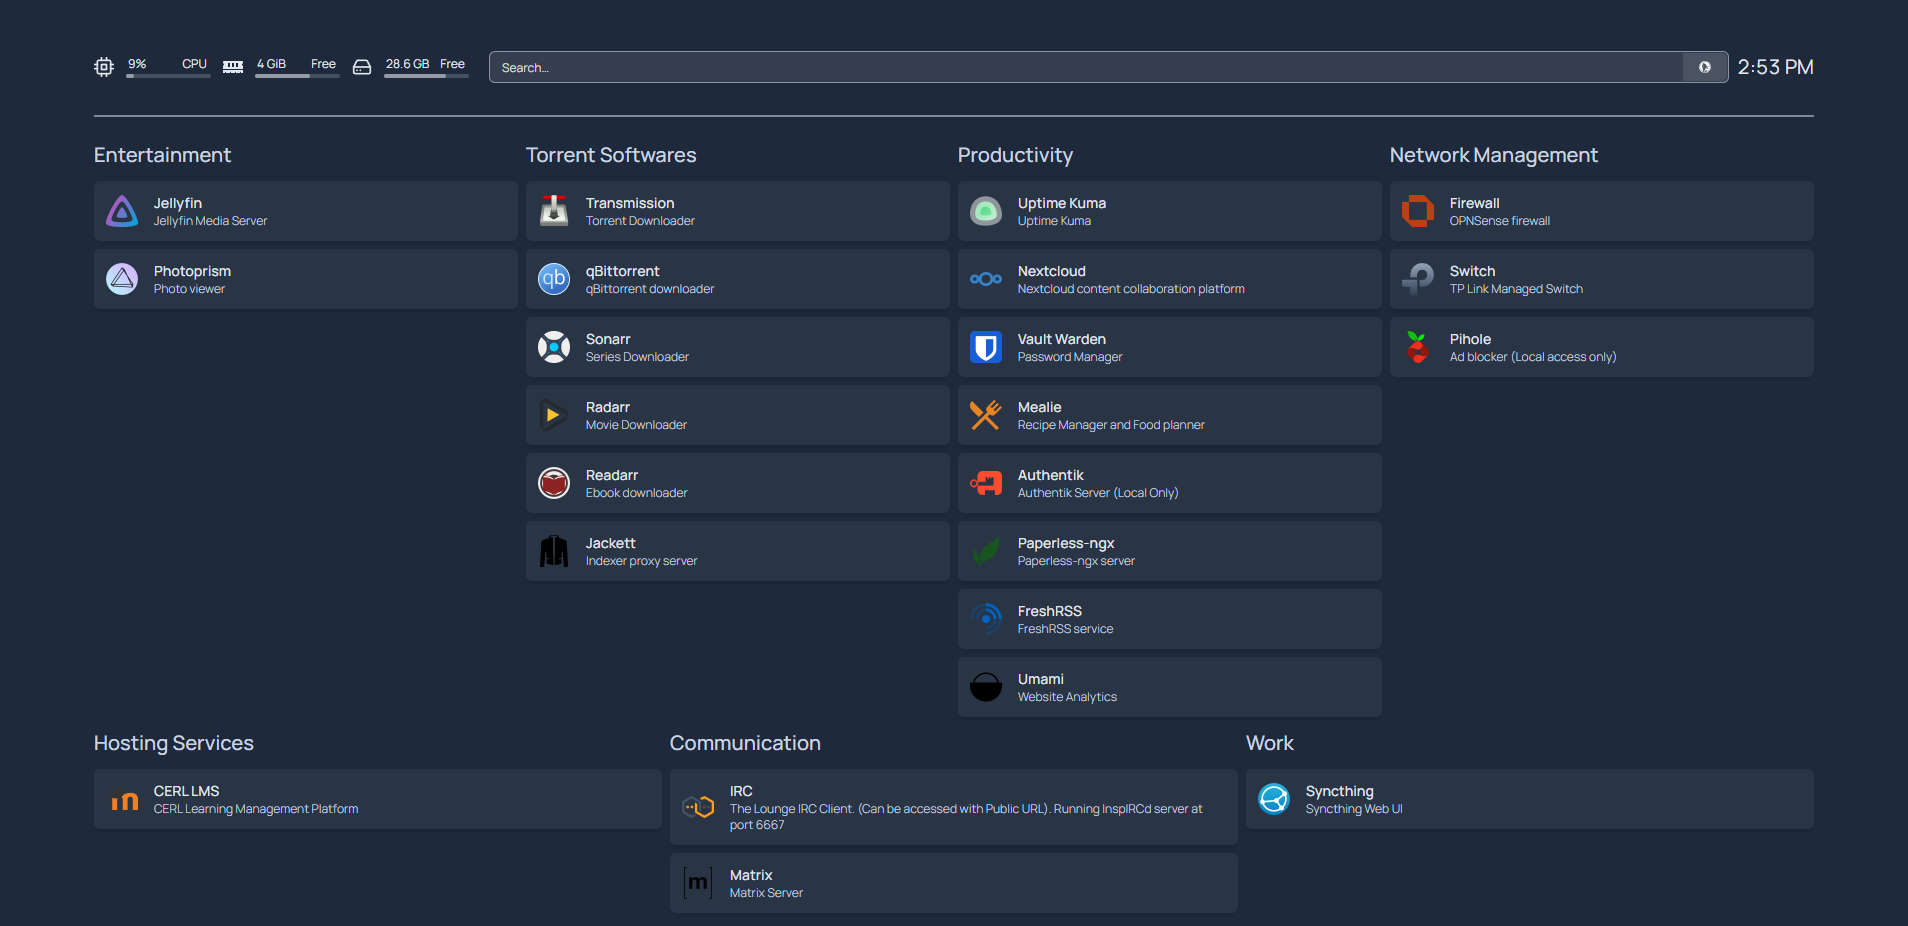Open the Syncthing title link
Image resolution: width=1908 pixels, height=926 pixels.
[1340, 791]
